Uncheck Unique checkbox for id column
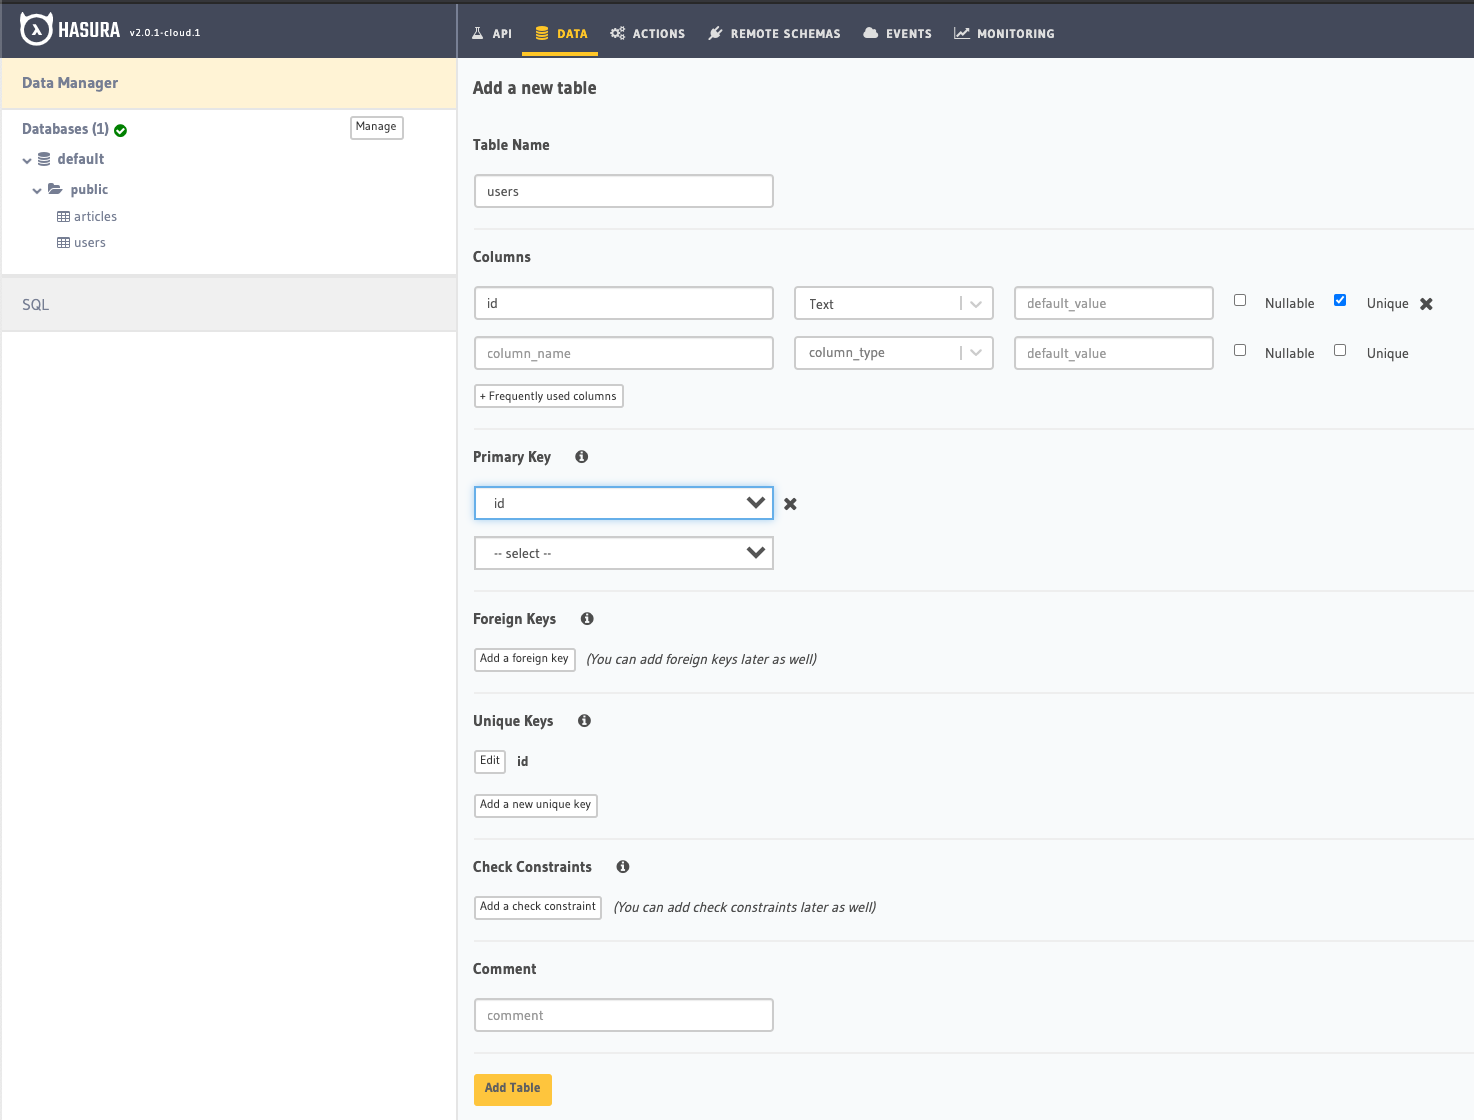The width and height of the screenshot is (1474, 1120). 1340,300
